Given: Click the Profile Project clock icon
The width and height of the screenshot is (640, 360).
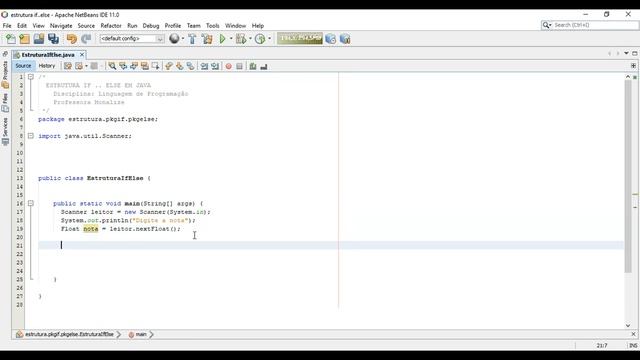Looking at the screenshot, I should click(x=260, y=39).
